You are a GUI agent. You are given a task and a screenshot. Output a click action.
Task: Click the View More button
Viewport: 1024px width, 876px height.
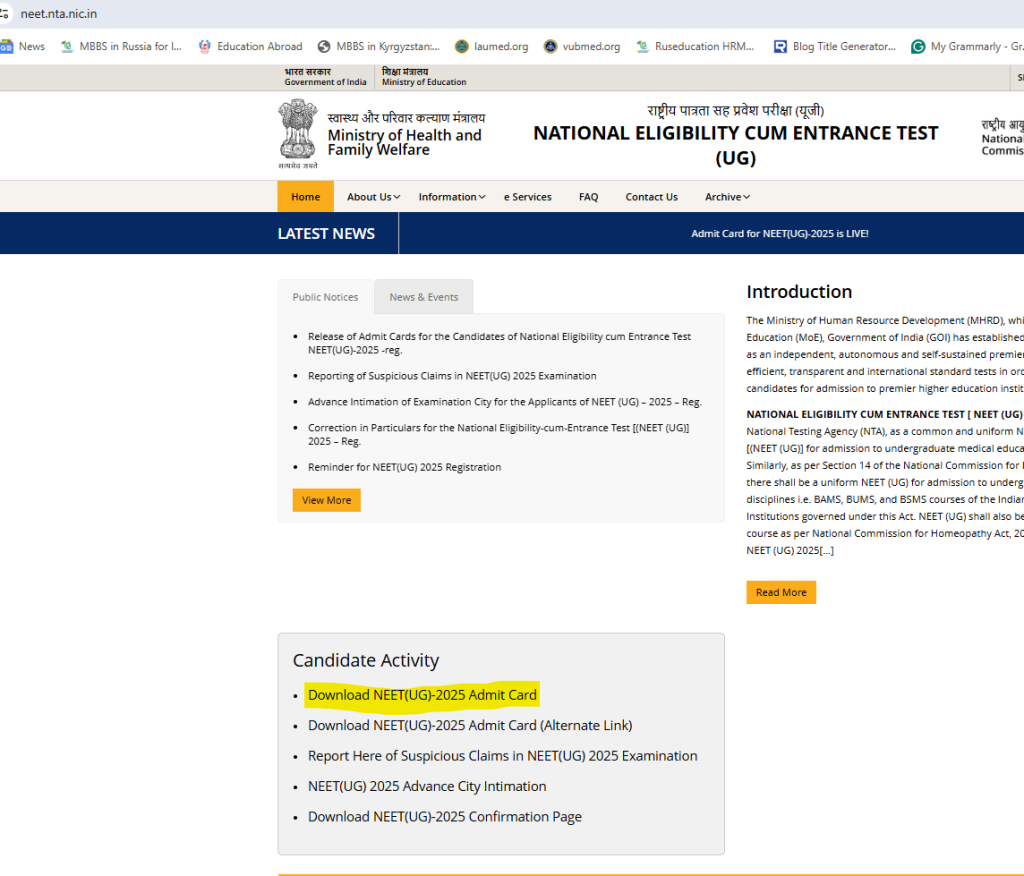coord(327,500)
